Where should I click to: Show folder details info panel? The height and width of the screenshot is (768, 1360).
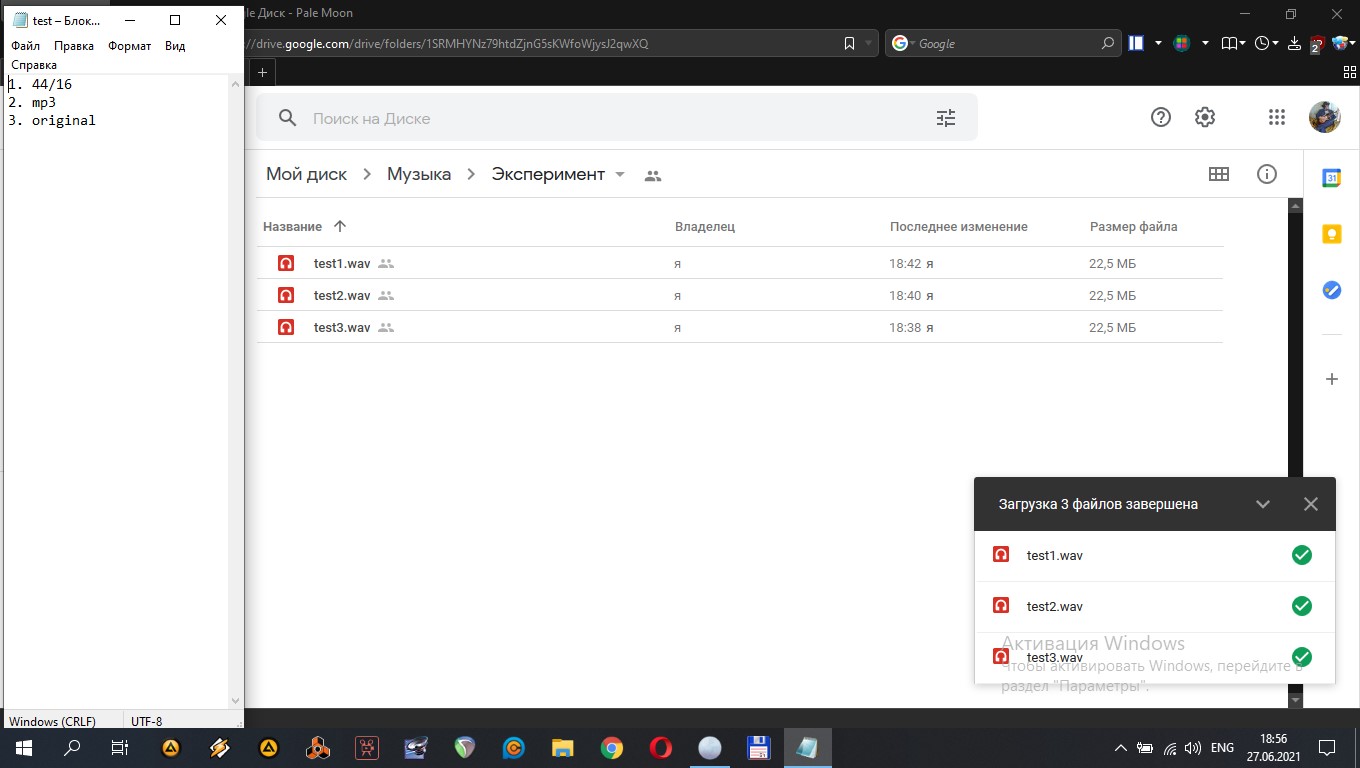1267,174
